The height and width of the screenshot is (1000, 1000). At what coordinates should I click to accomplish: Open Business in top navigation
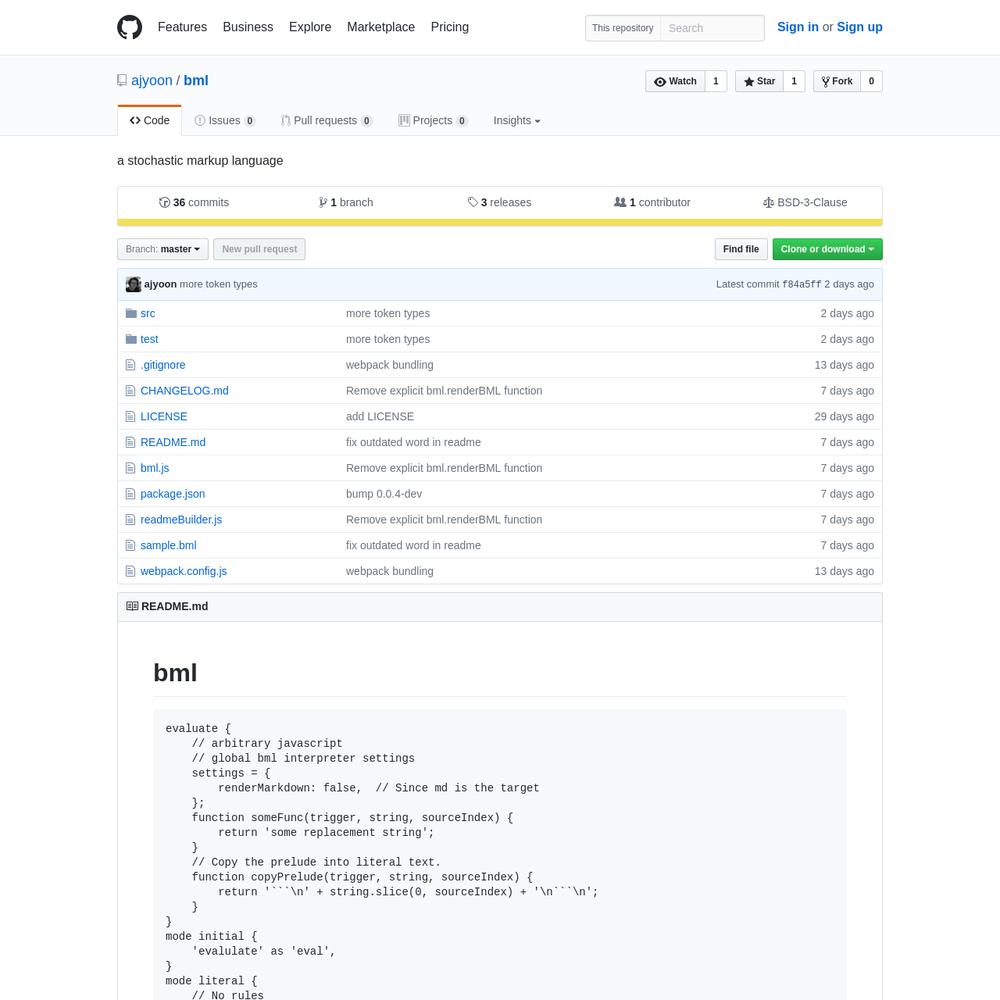(248, 27)
